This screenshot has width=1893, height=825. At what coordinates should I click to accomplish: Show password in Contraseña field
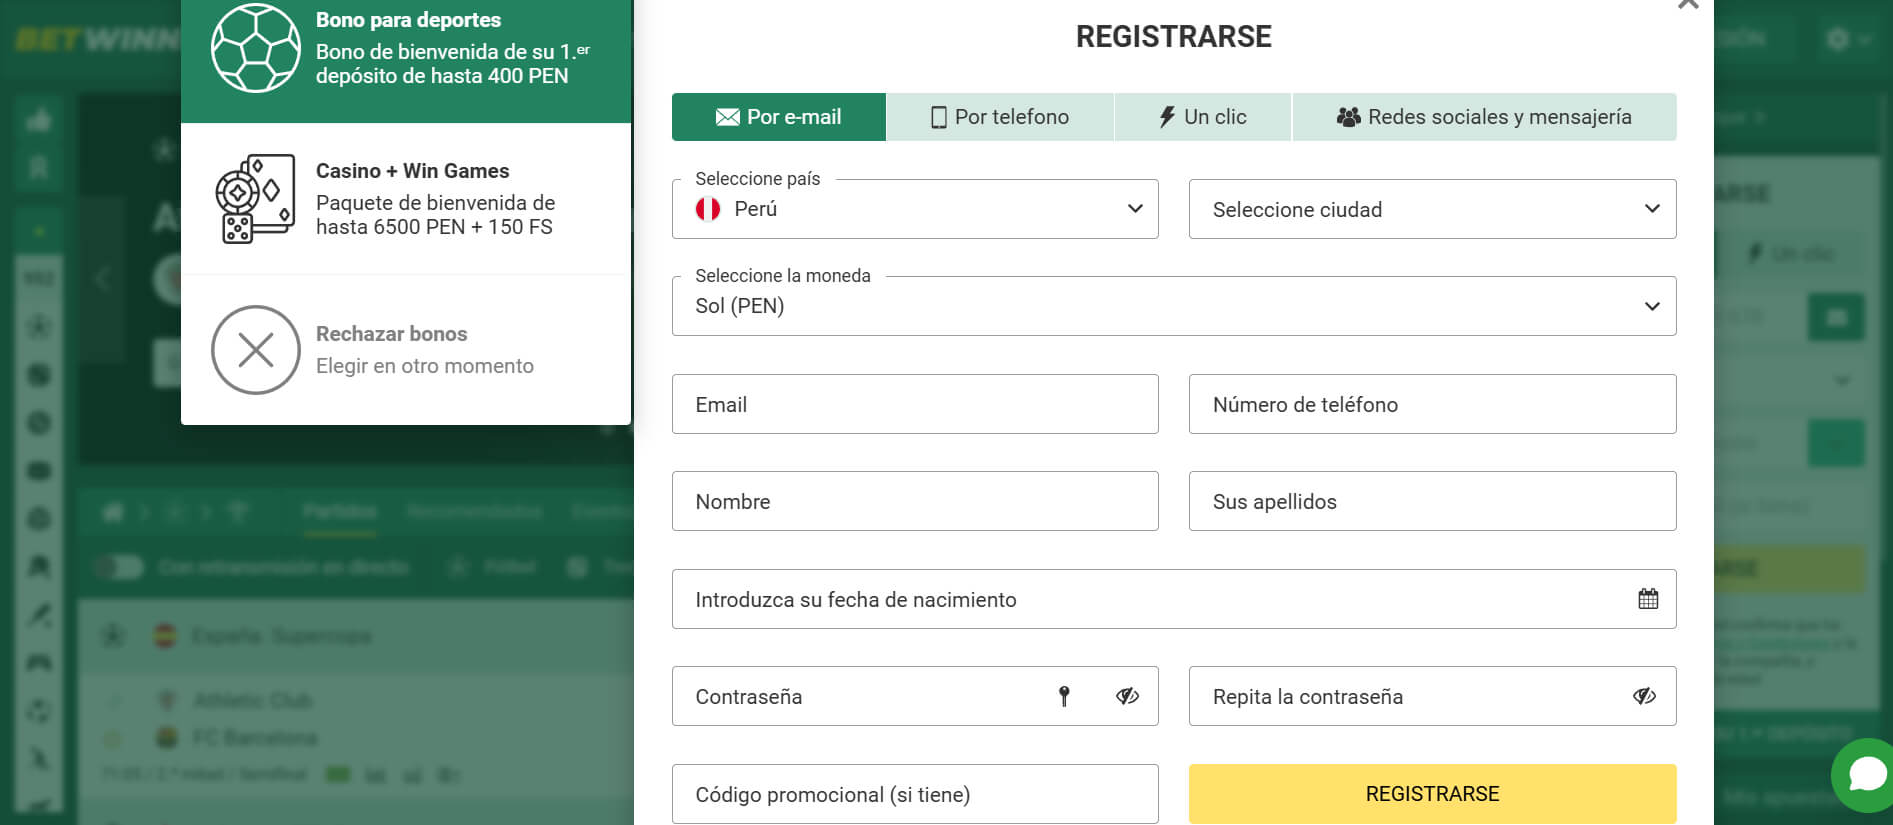1127,697
